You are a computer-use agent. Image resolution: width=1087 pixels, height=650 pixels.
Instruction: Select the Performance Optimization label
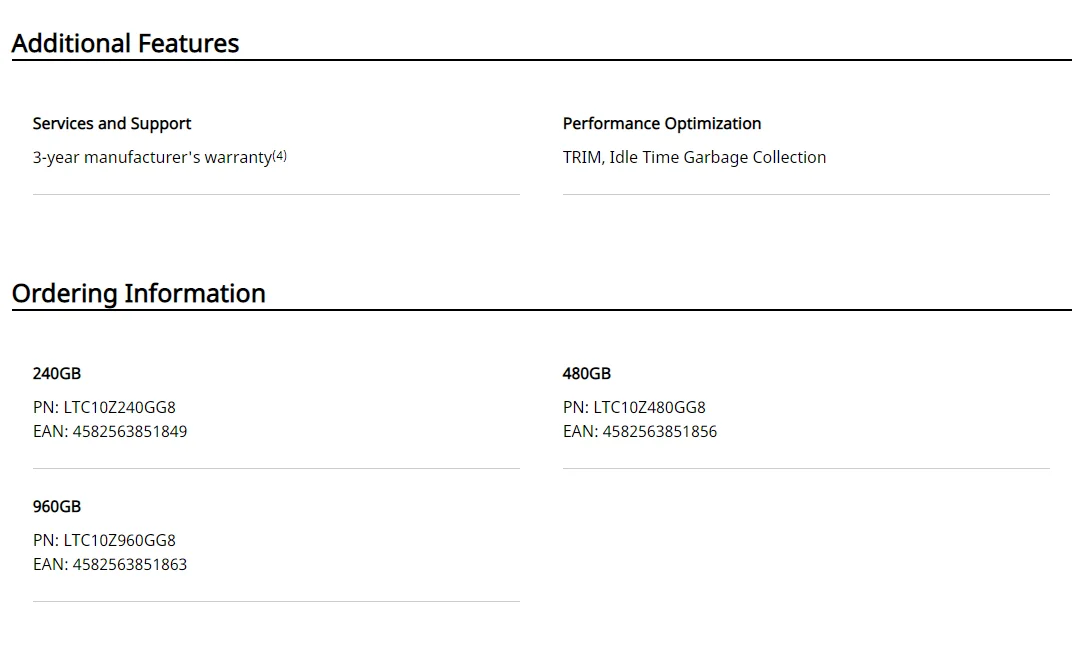(x=662, y=123)
